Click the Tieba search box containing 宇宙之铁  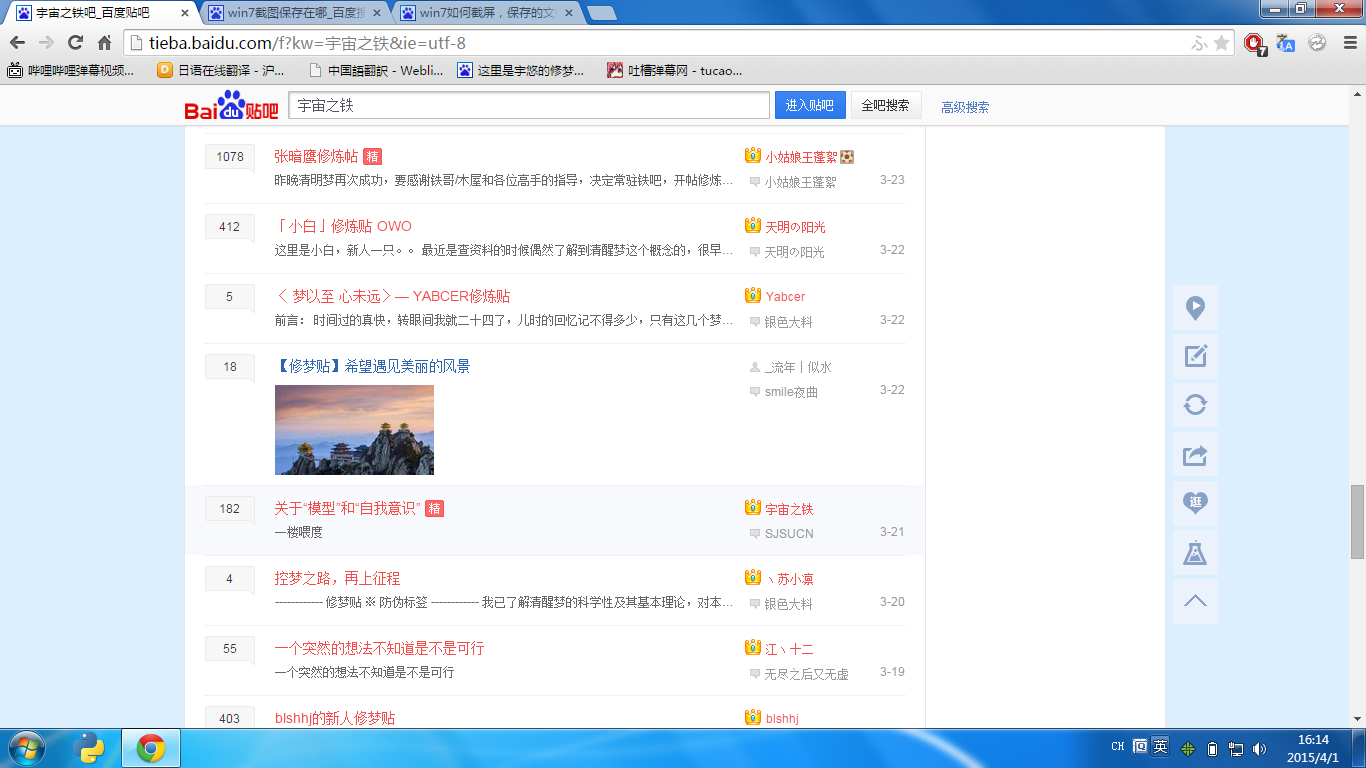coord(529,105)
